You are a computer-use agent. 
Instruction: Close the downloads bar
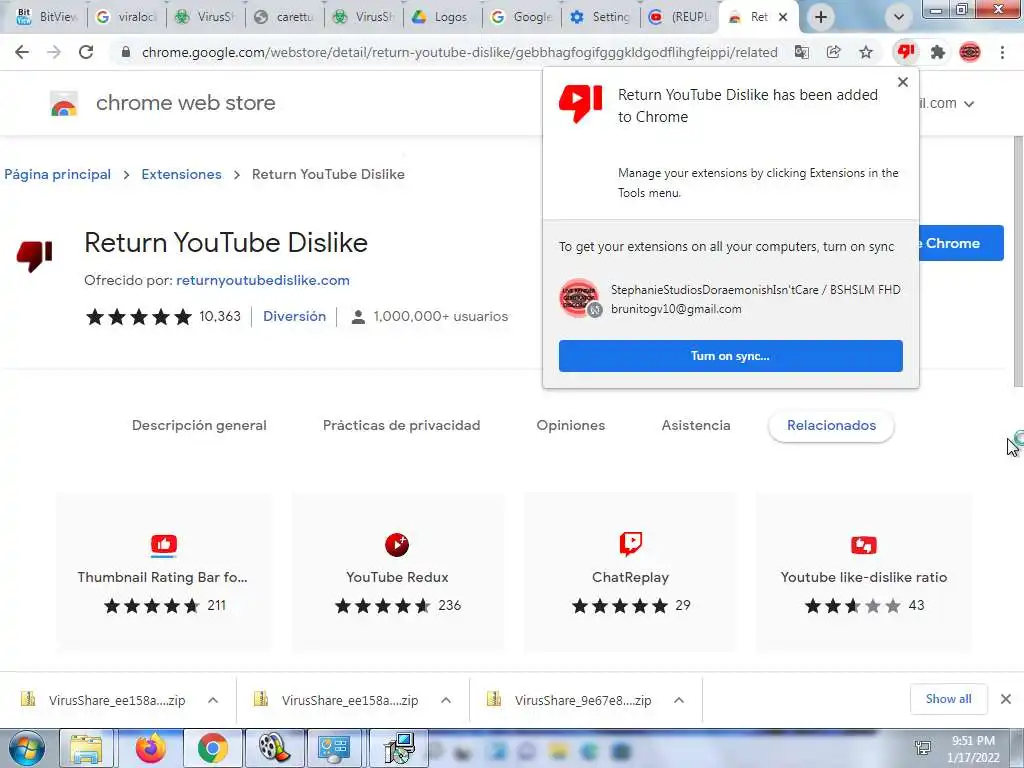coord(1006,699)
